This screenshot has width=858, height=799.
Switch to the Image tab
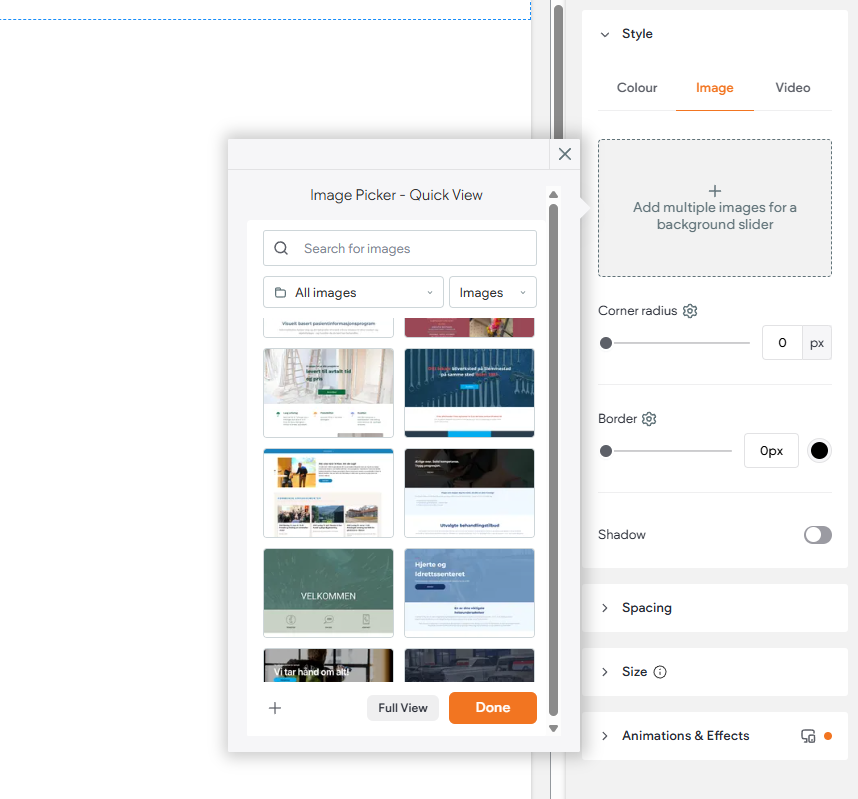pyautogui.click(x=715, y=88)
